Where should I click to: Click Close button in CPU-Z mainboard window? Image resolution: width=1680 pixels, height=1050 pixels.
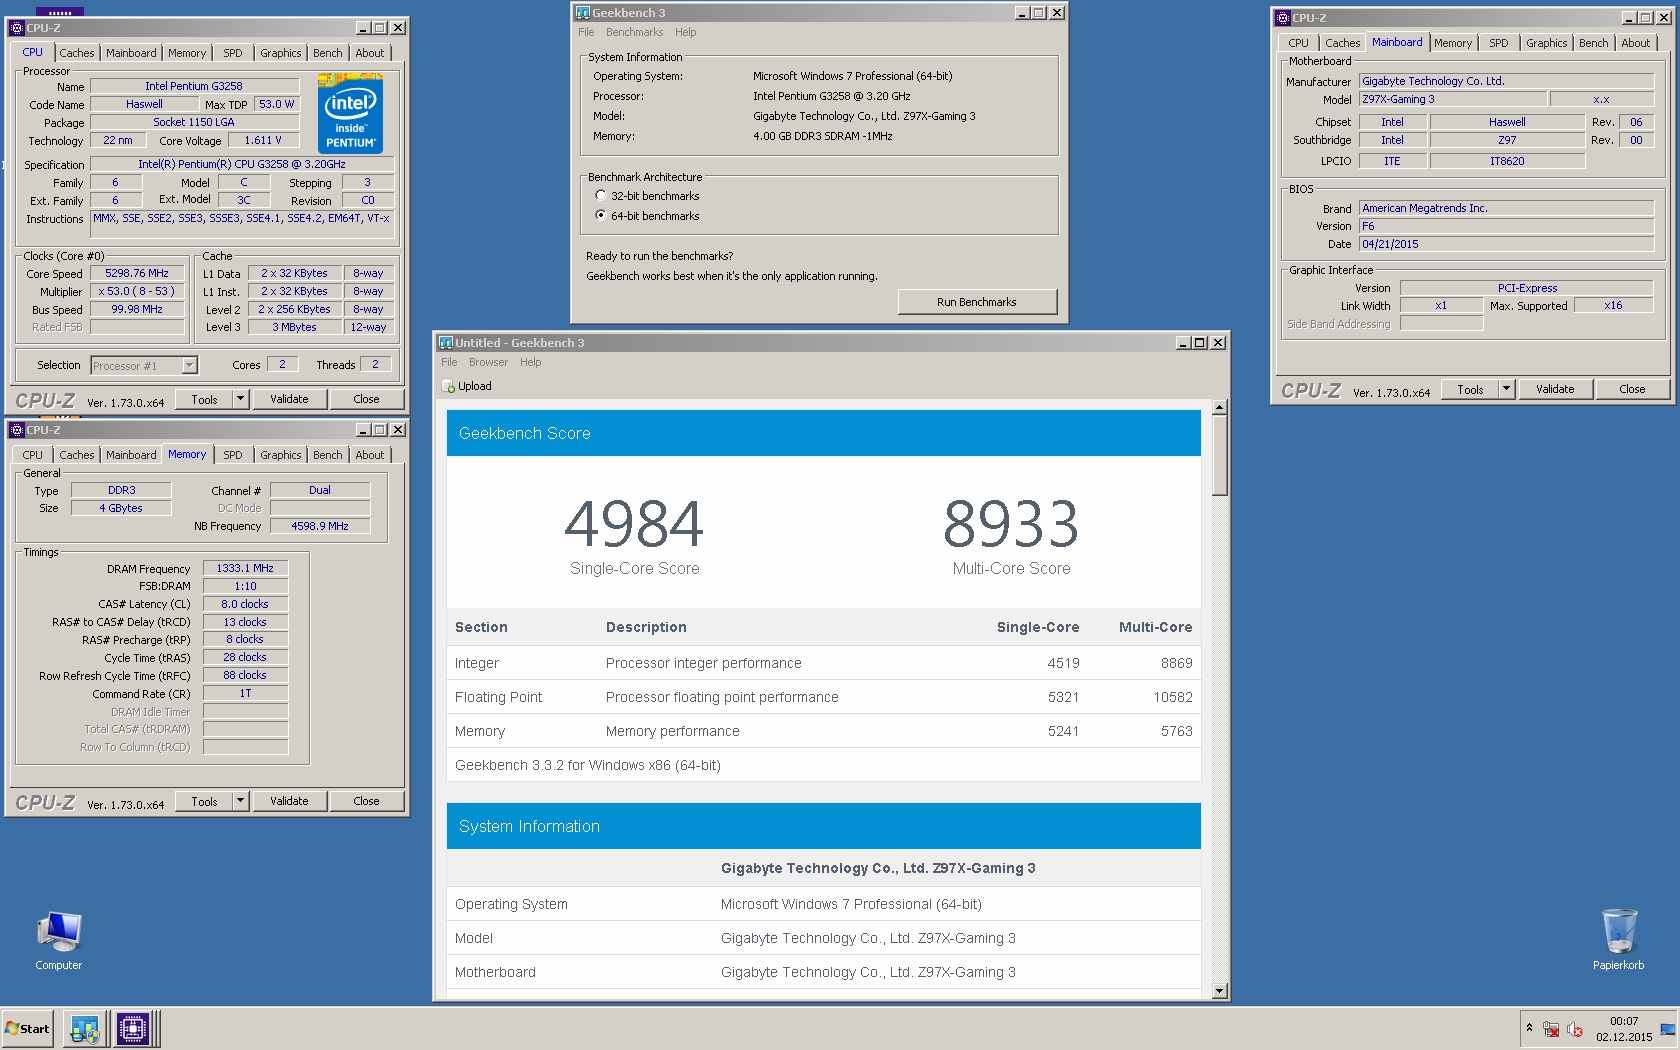tap(1632, 390)
